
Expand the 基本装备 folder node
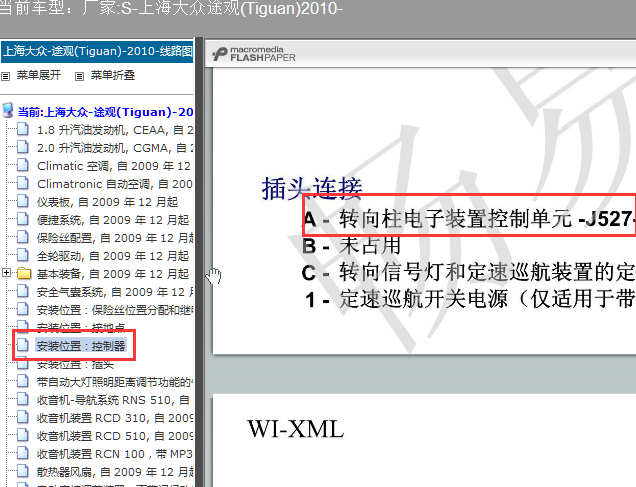pos(6,272)
